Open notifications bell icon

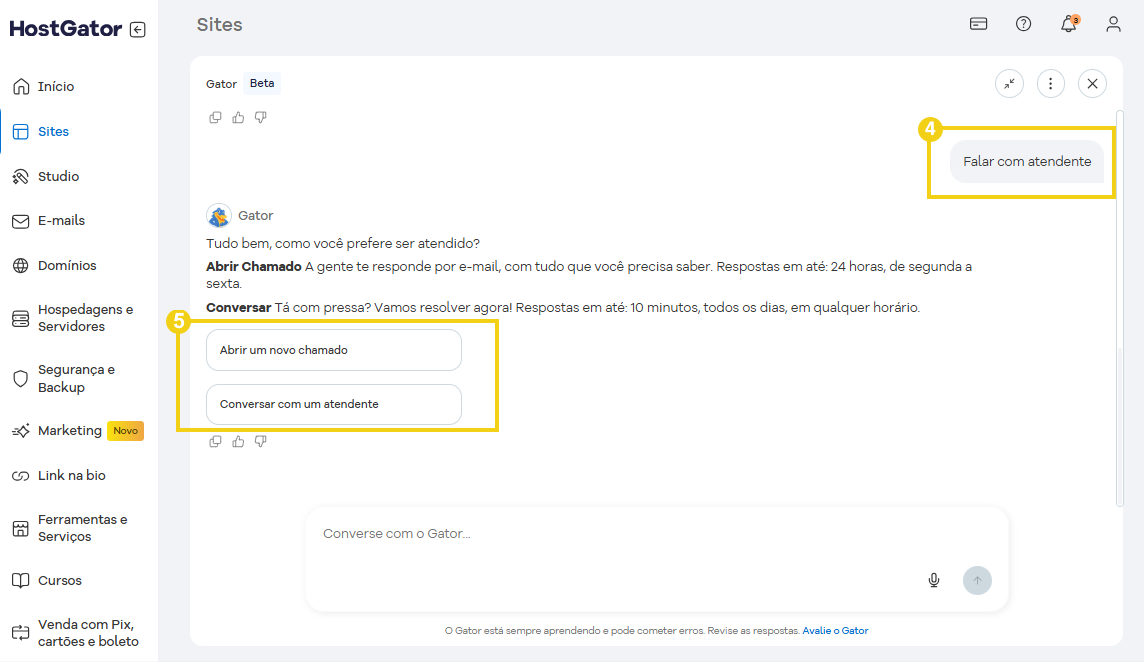(x=1068, y=24)
